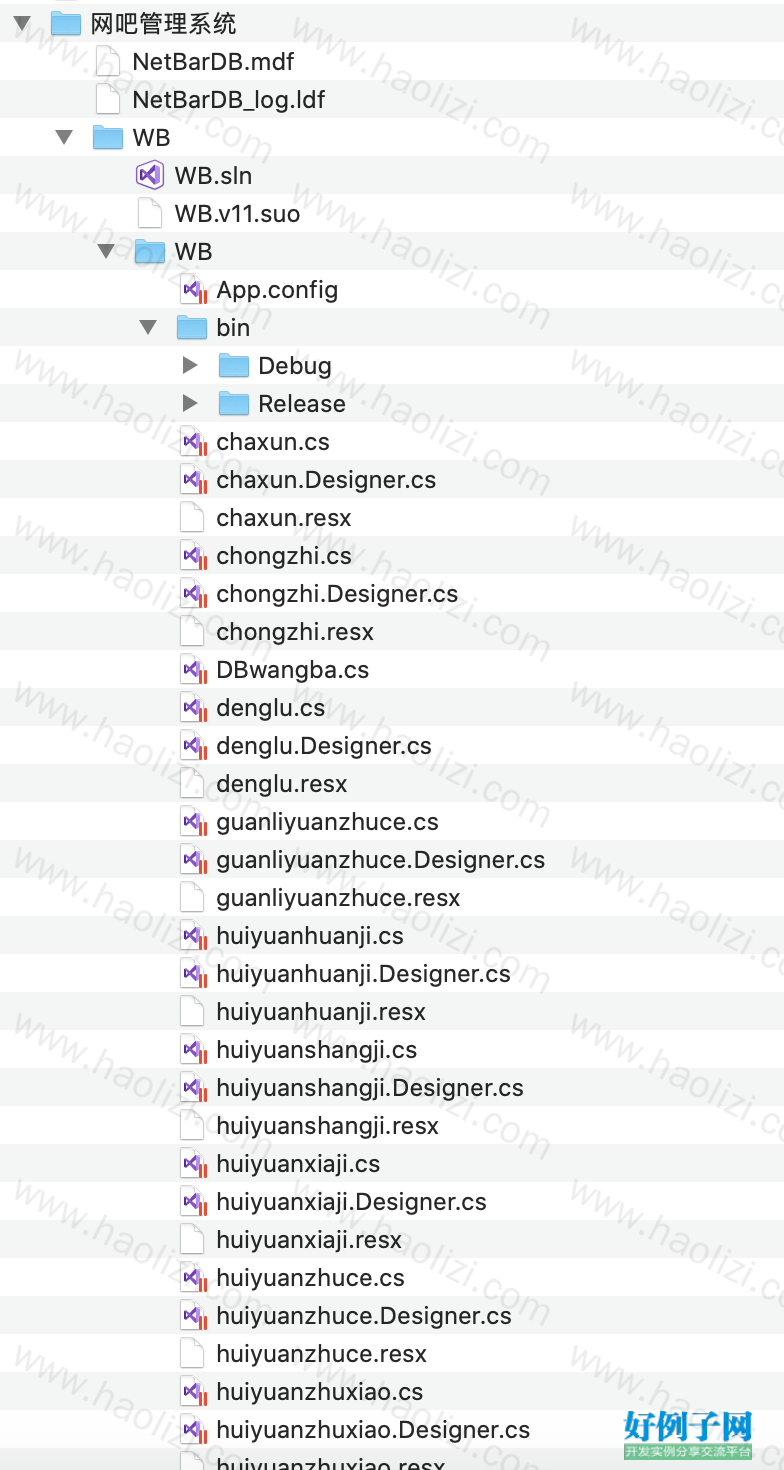Select the huiyuanshangji.resx file name

328,1126
